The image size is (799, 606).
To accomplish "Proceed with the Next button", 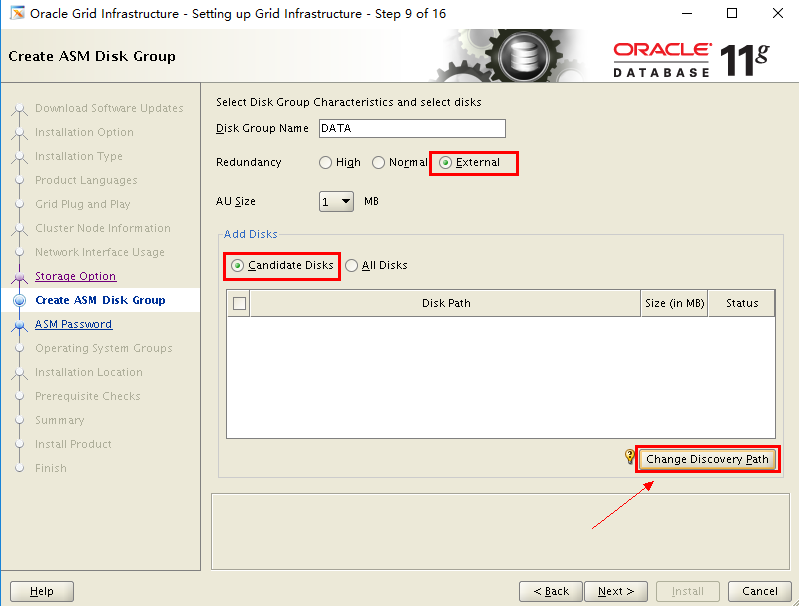I will [x=616, y=591].
